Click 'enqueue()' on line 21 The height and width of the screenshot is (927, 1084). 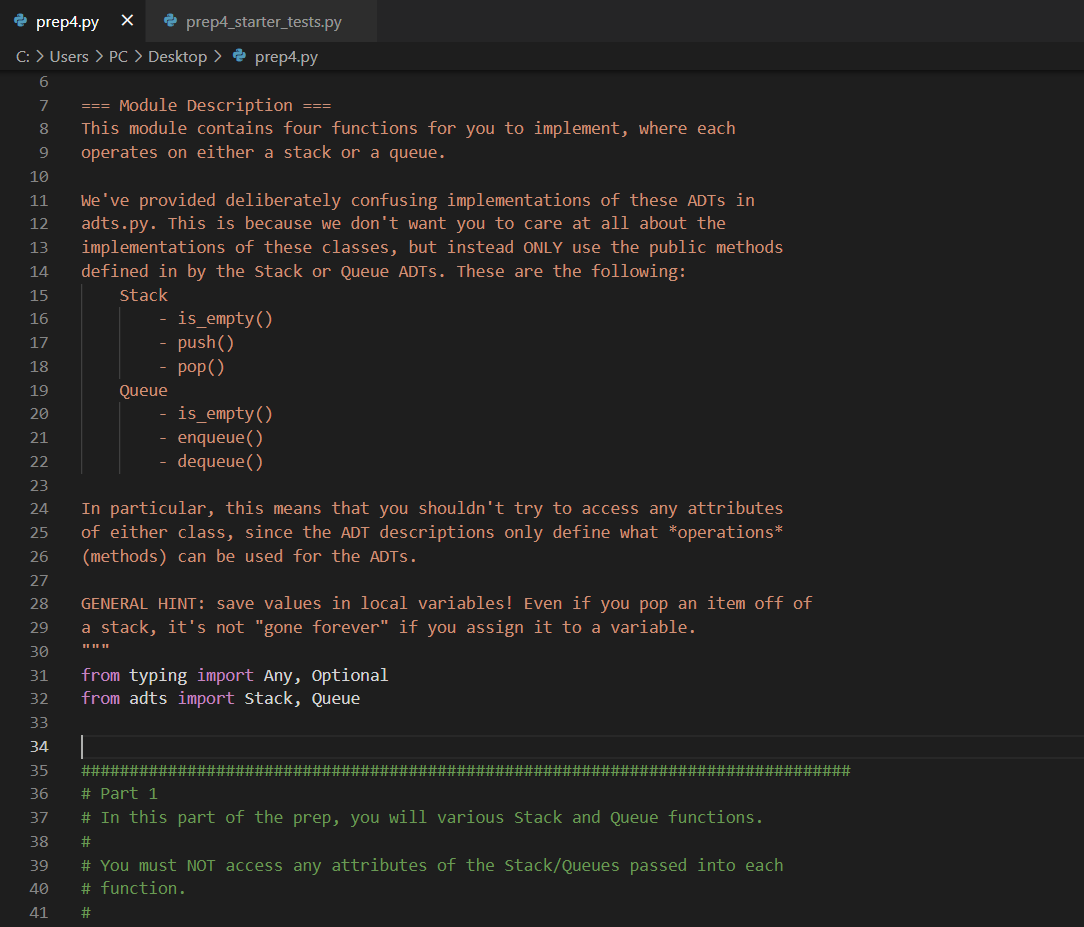click(221, 438)
